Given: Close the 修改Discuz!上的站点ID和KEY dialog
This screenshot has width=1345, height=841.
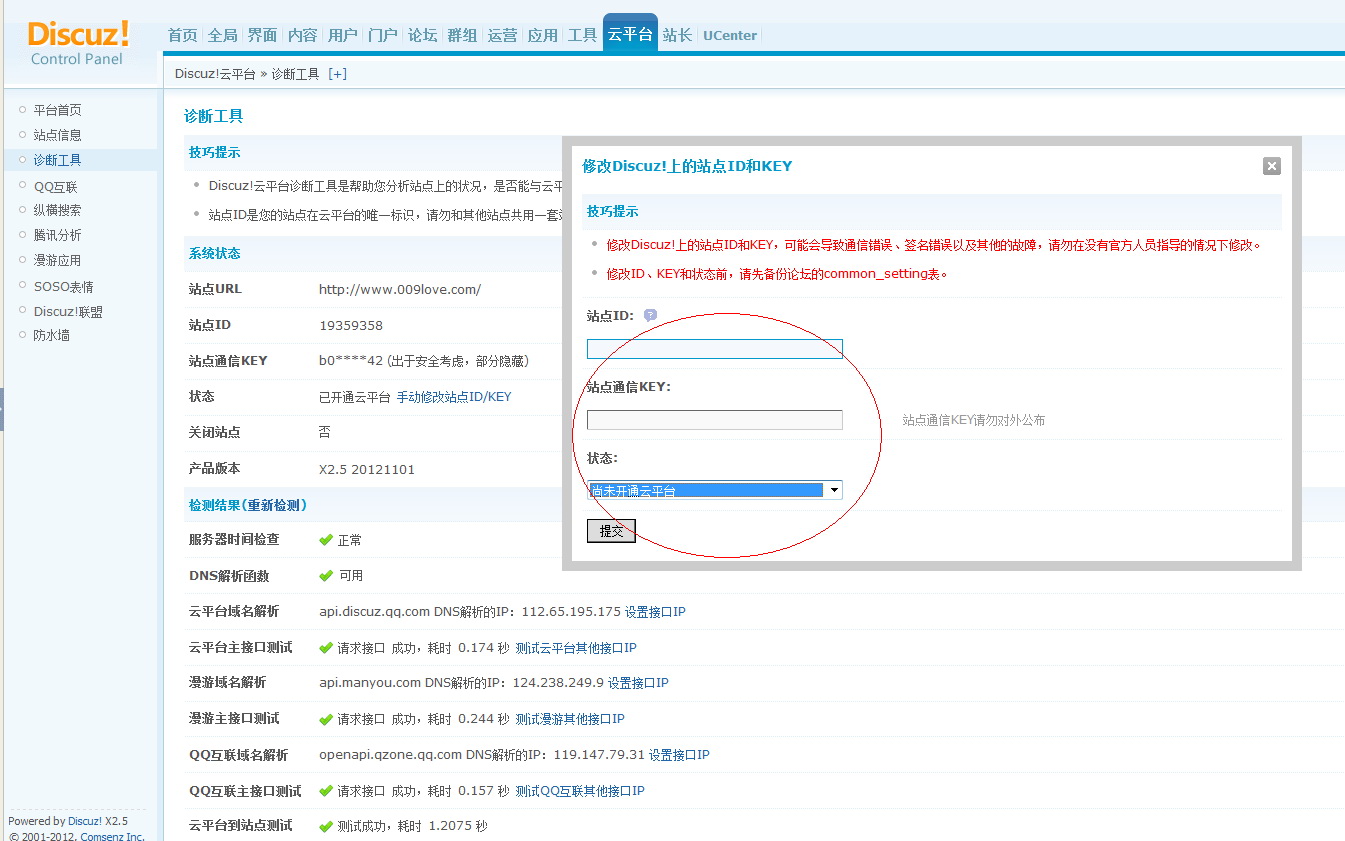Looking at the screenshot, I should [1271, 166].
